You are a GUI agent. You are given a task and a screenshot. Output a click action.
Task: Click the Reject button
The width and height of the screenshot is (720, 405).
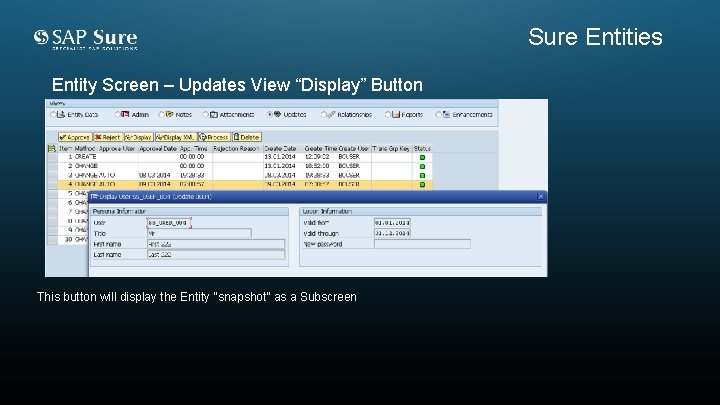click(x=108, y=137)
